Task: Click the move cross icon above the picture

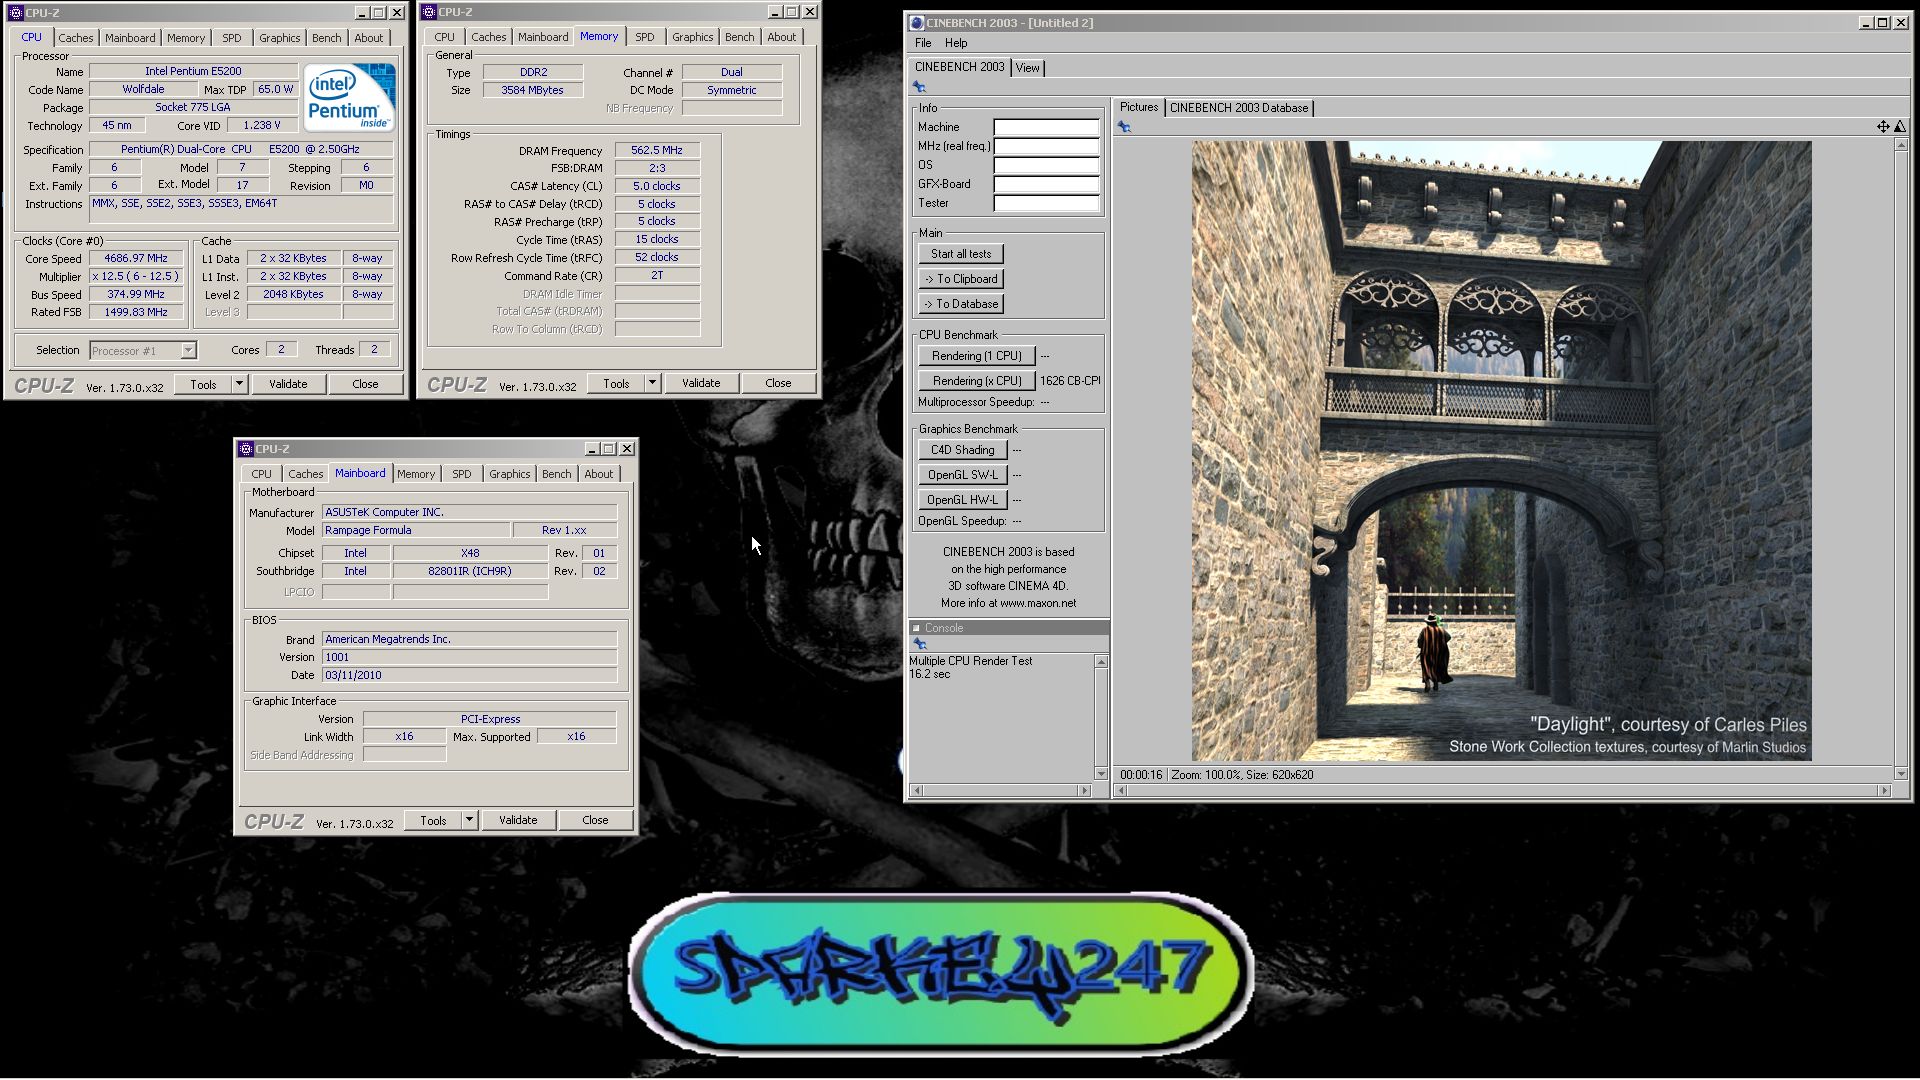Action: click(1883, 127)
